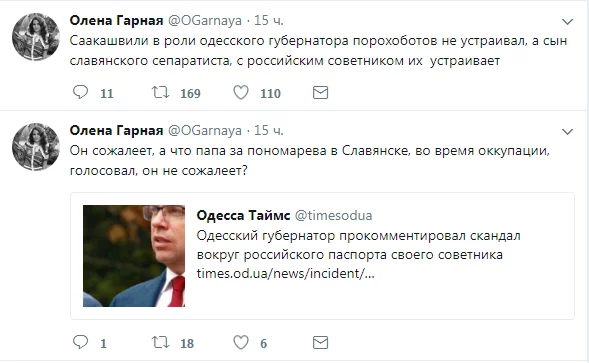
Task: Click the 15 ч. timestamp on second tweet
Action: tap(269, 130)
